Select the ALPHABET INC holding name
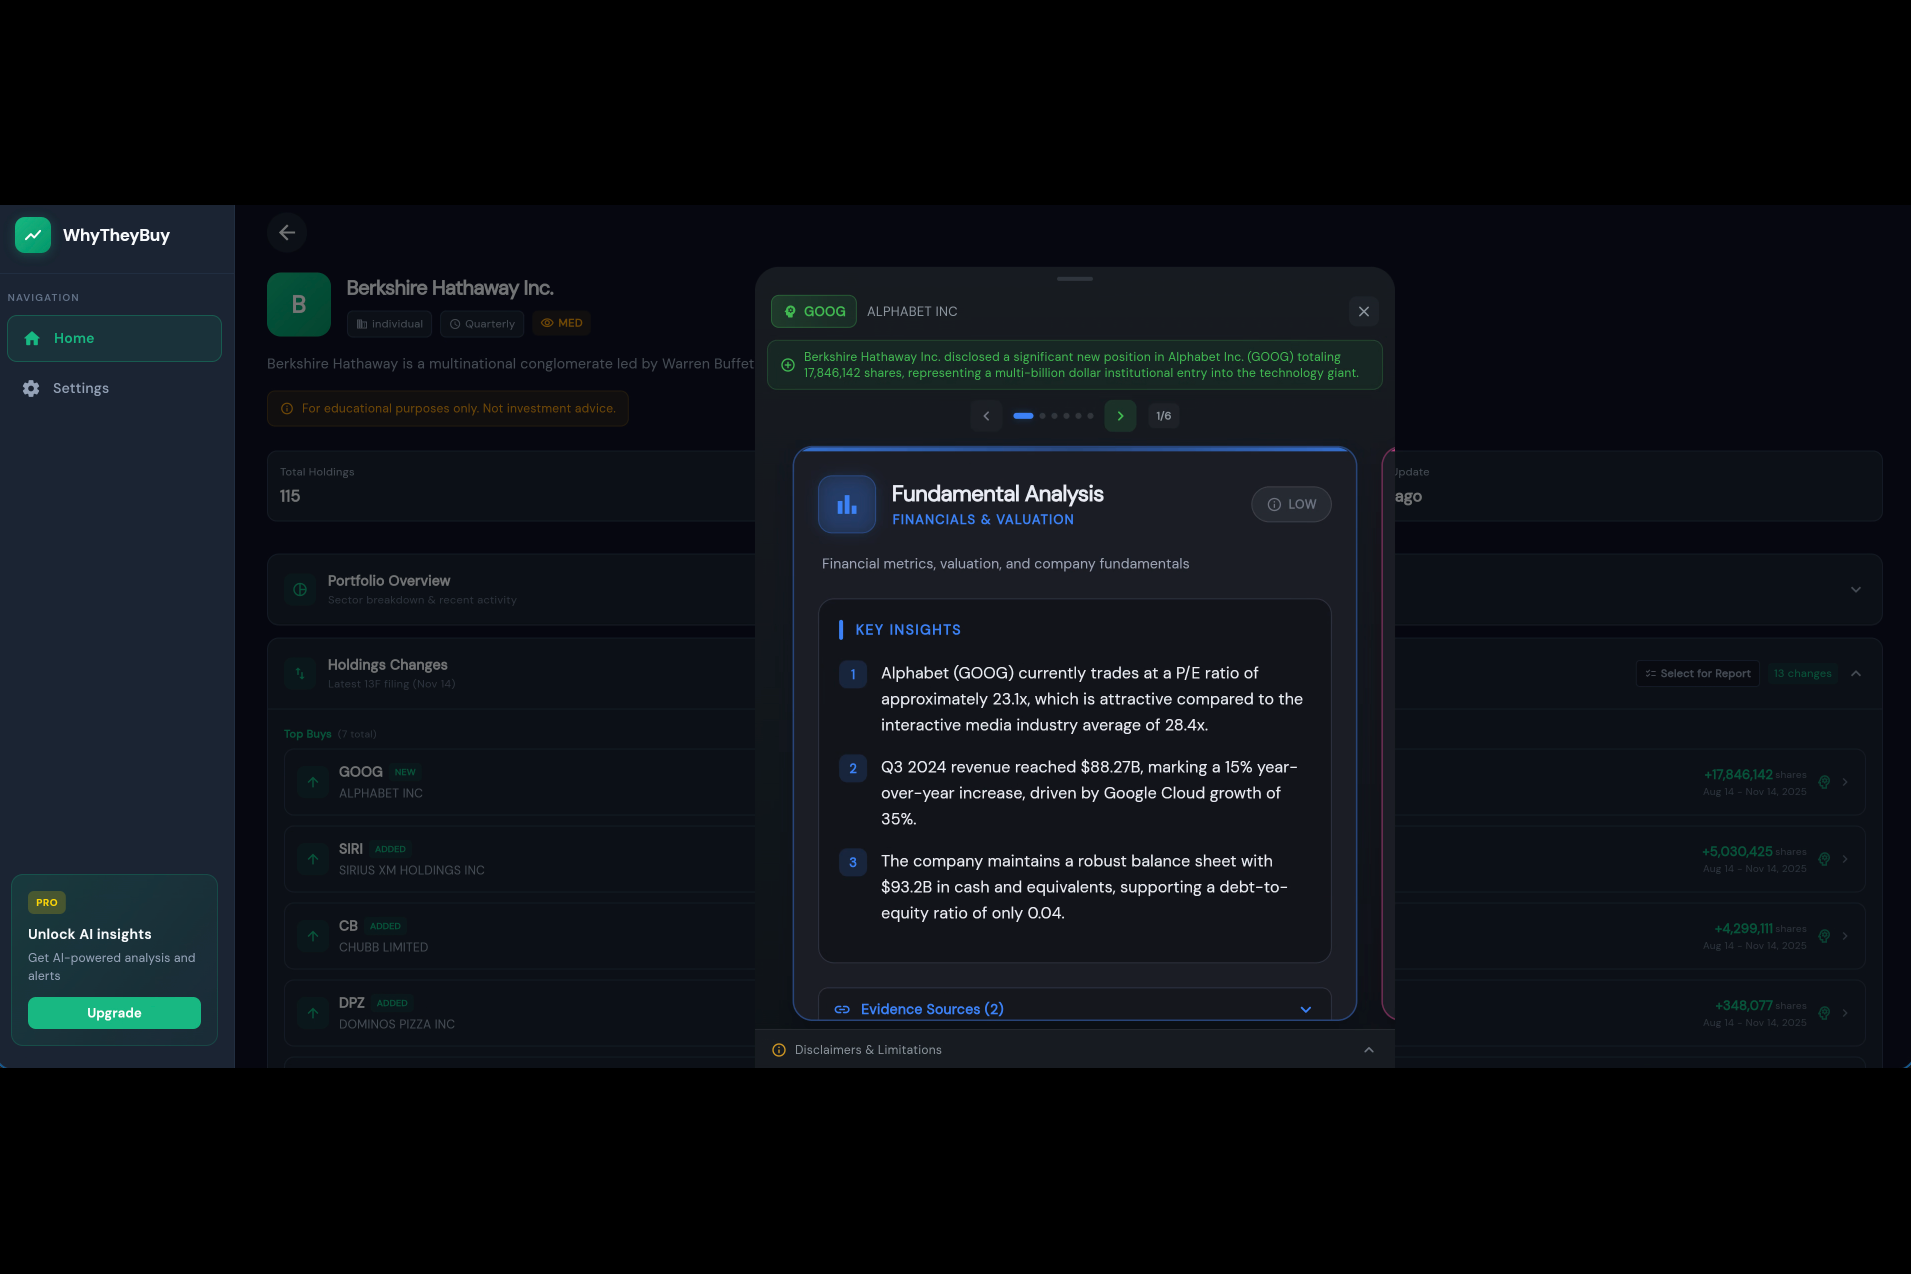The height and width of the screenshot is (1274, 1911). (381, 793)
